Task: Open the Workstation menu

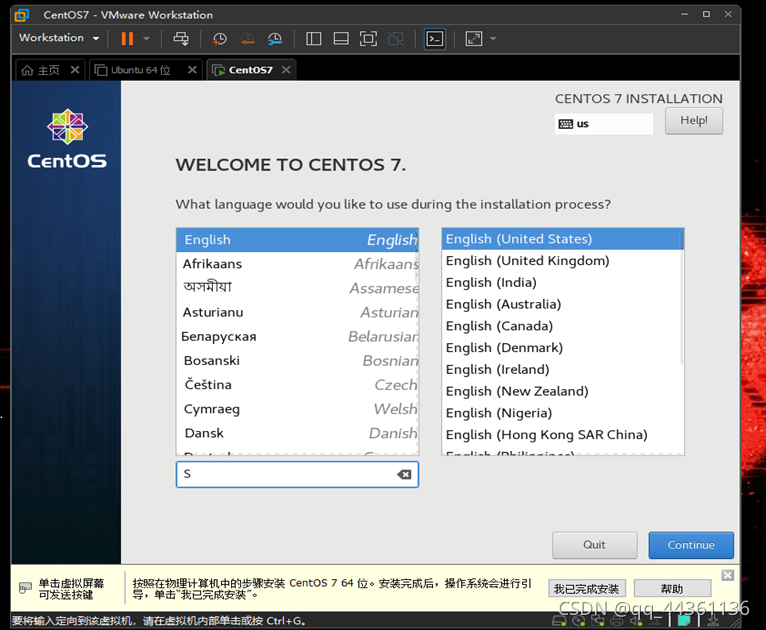Action: click(59, 38)
